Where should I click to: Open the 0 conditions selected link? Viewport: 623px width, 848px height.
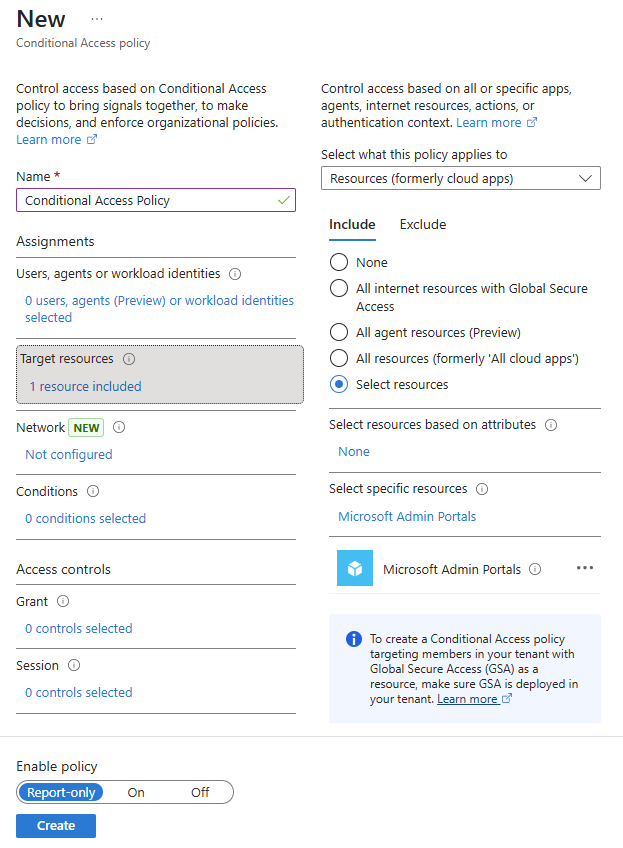point(86,519)
